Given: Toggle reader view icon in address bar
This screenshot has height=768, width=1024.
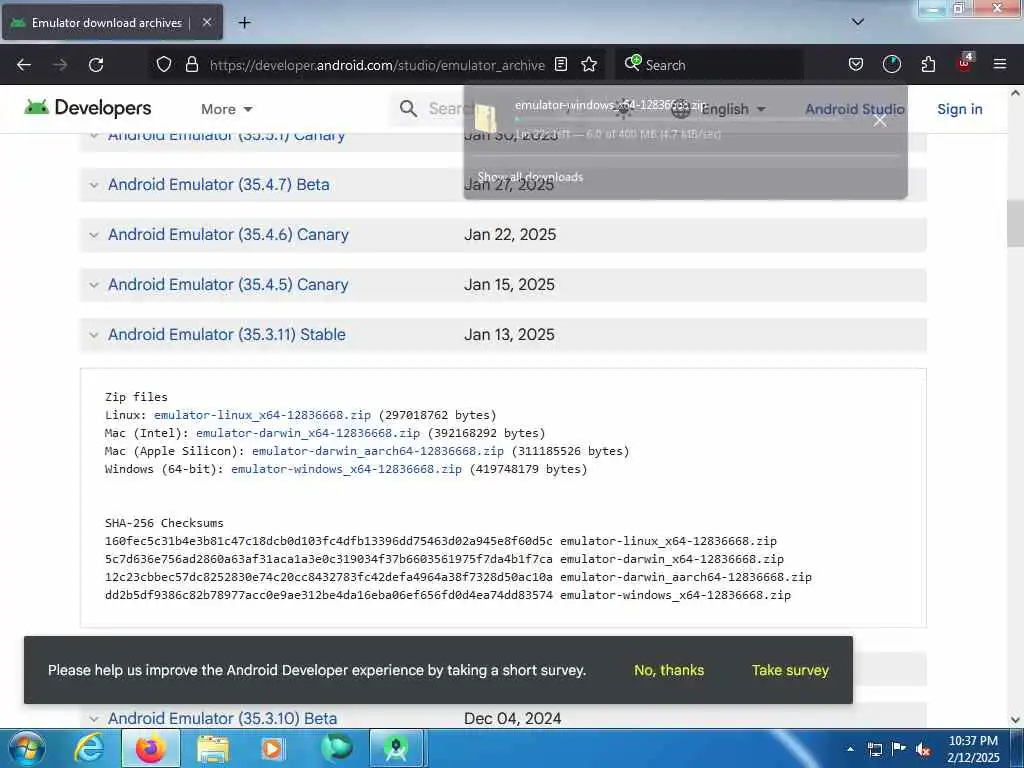Looking at the screenshot, I should point(560,64).
